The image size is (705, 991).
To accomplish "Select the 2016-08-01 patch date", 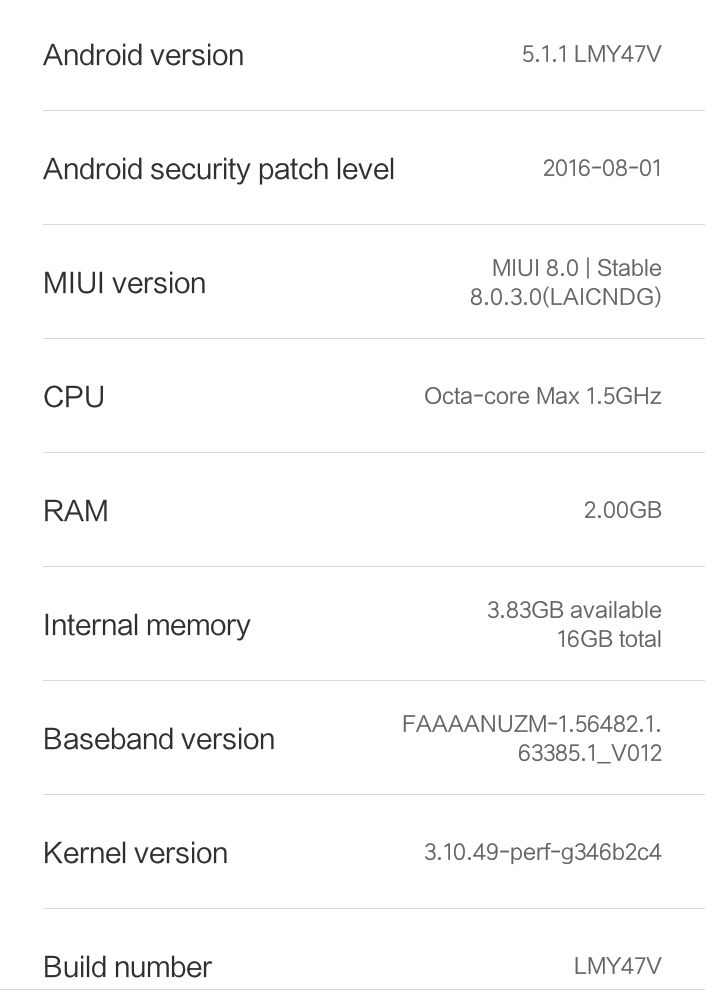I will click(x=601, y=168).
